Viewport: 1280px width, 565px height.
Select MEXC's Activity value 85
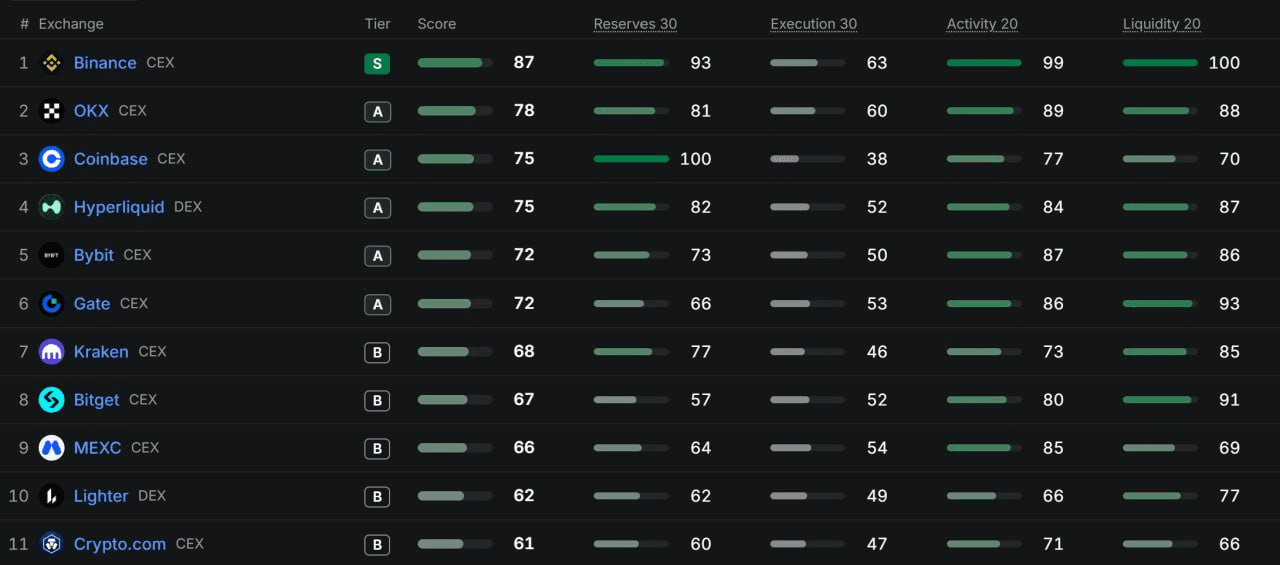point(1053,448)
